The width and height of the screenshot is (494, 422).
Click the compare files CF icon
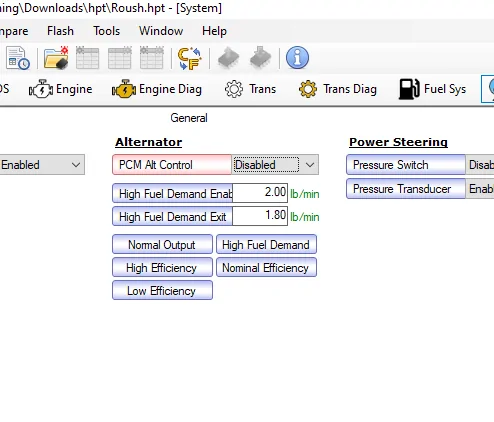190,58
